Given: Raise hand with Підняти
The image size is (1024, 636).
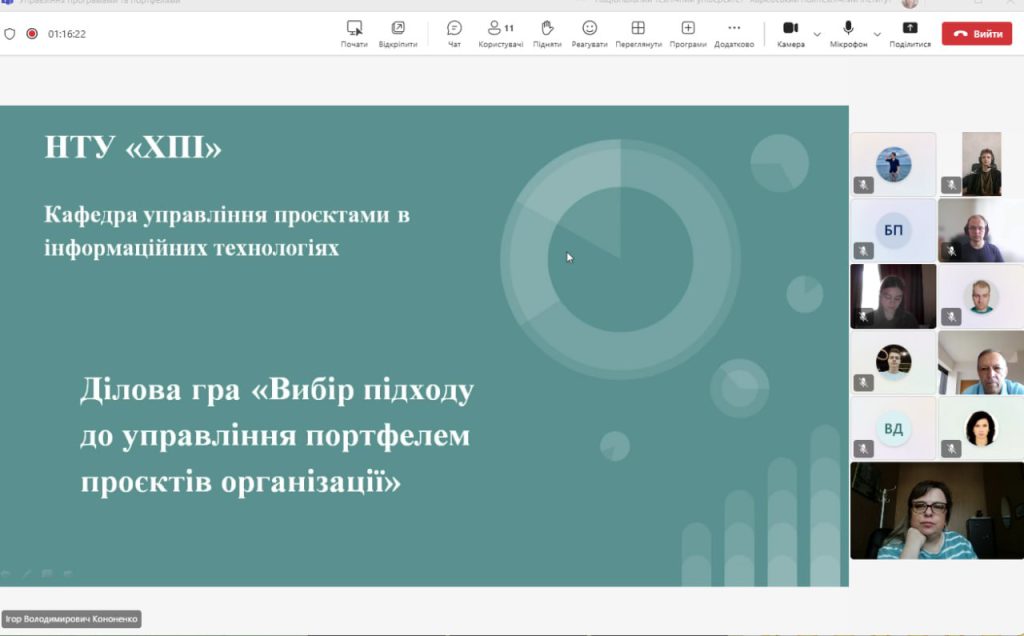Looking at the screenshot, I should [x=547, y=33].
